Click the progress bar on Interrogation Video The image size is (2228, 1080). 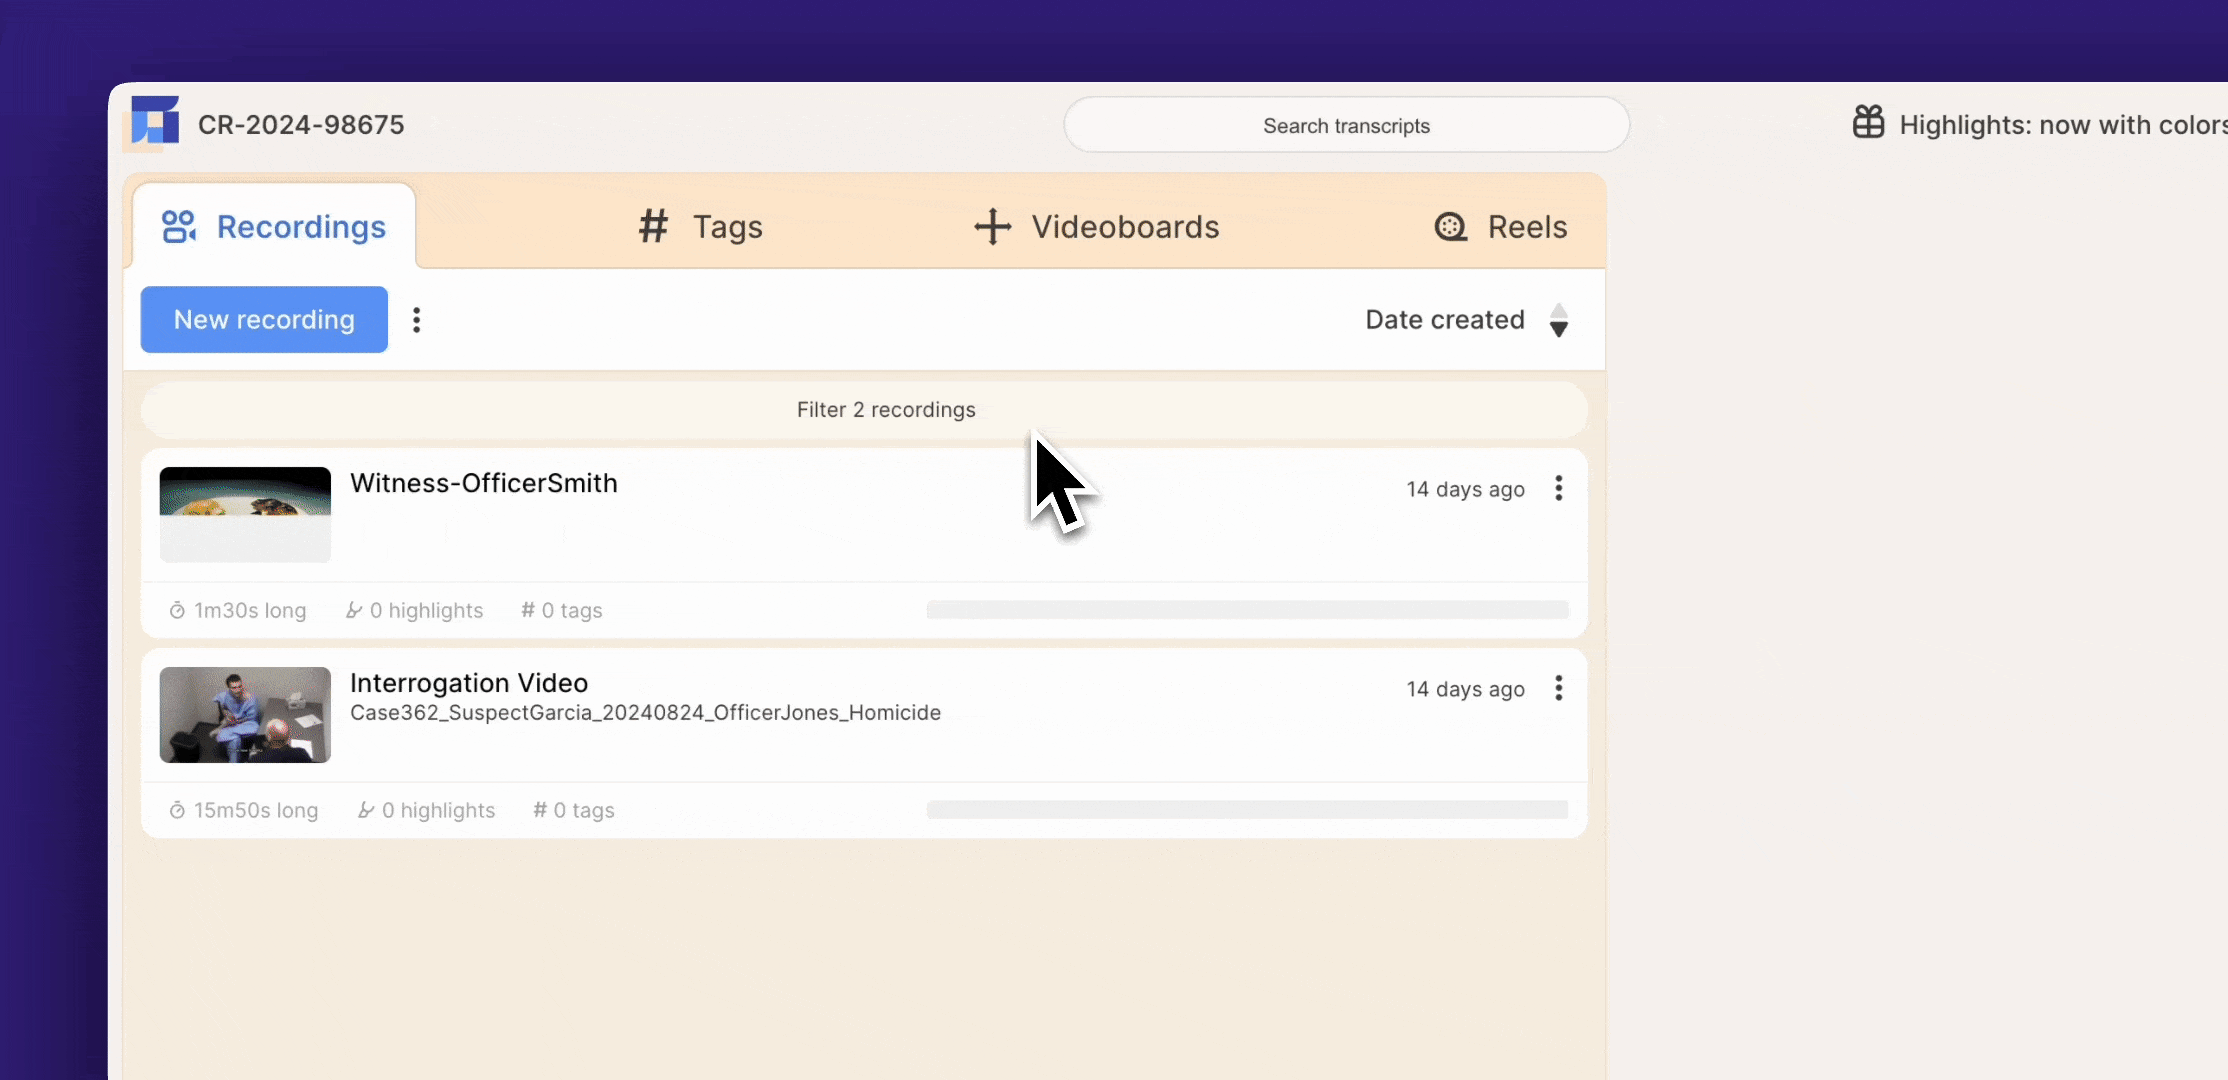(1248, 810)
